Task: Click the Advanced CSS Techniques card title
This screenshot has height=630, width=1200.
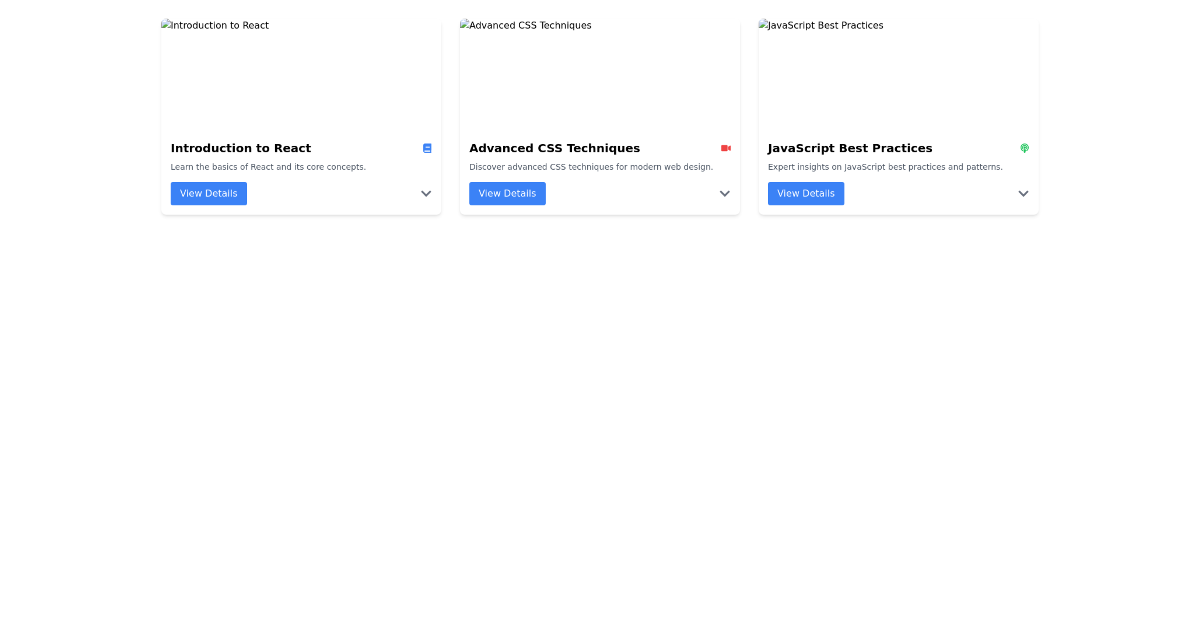Action: (x=555, y=148)
